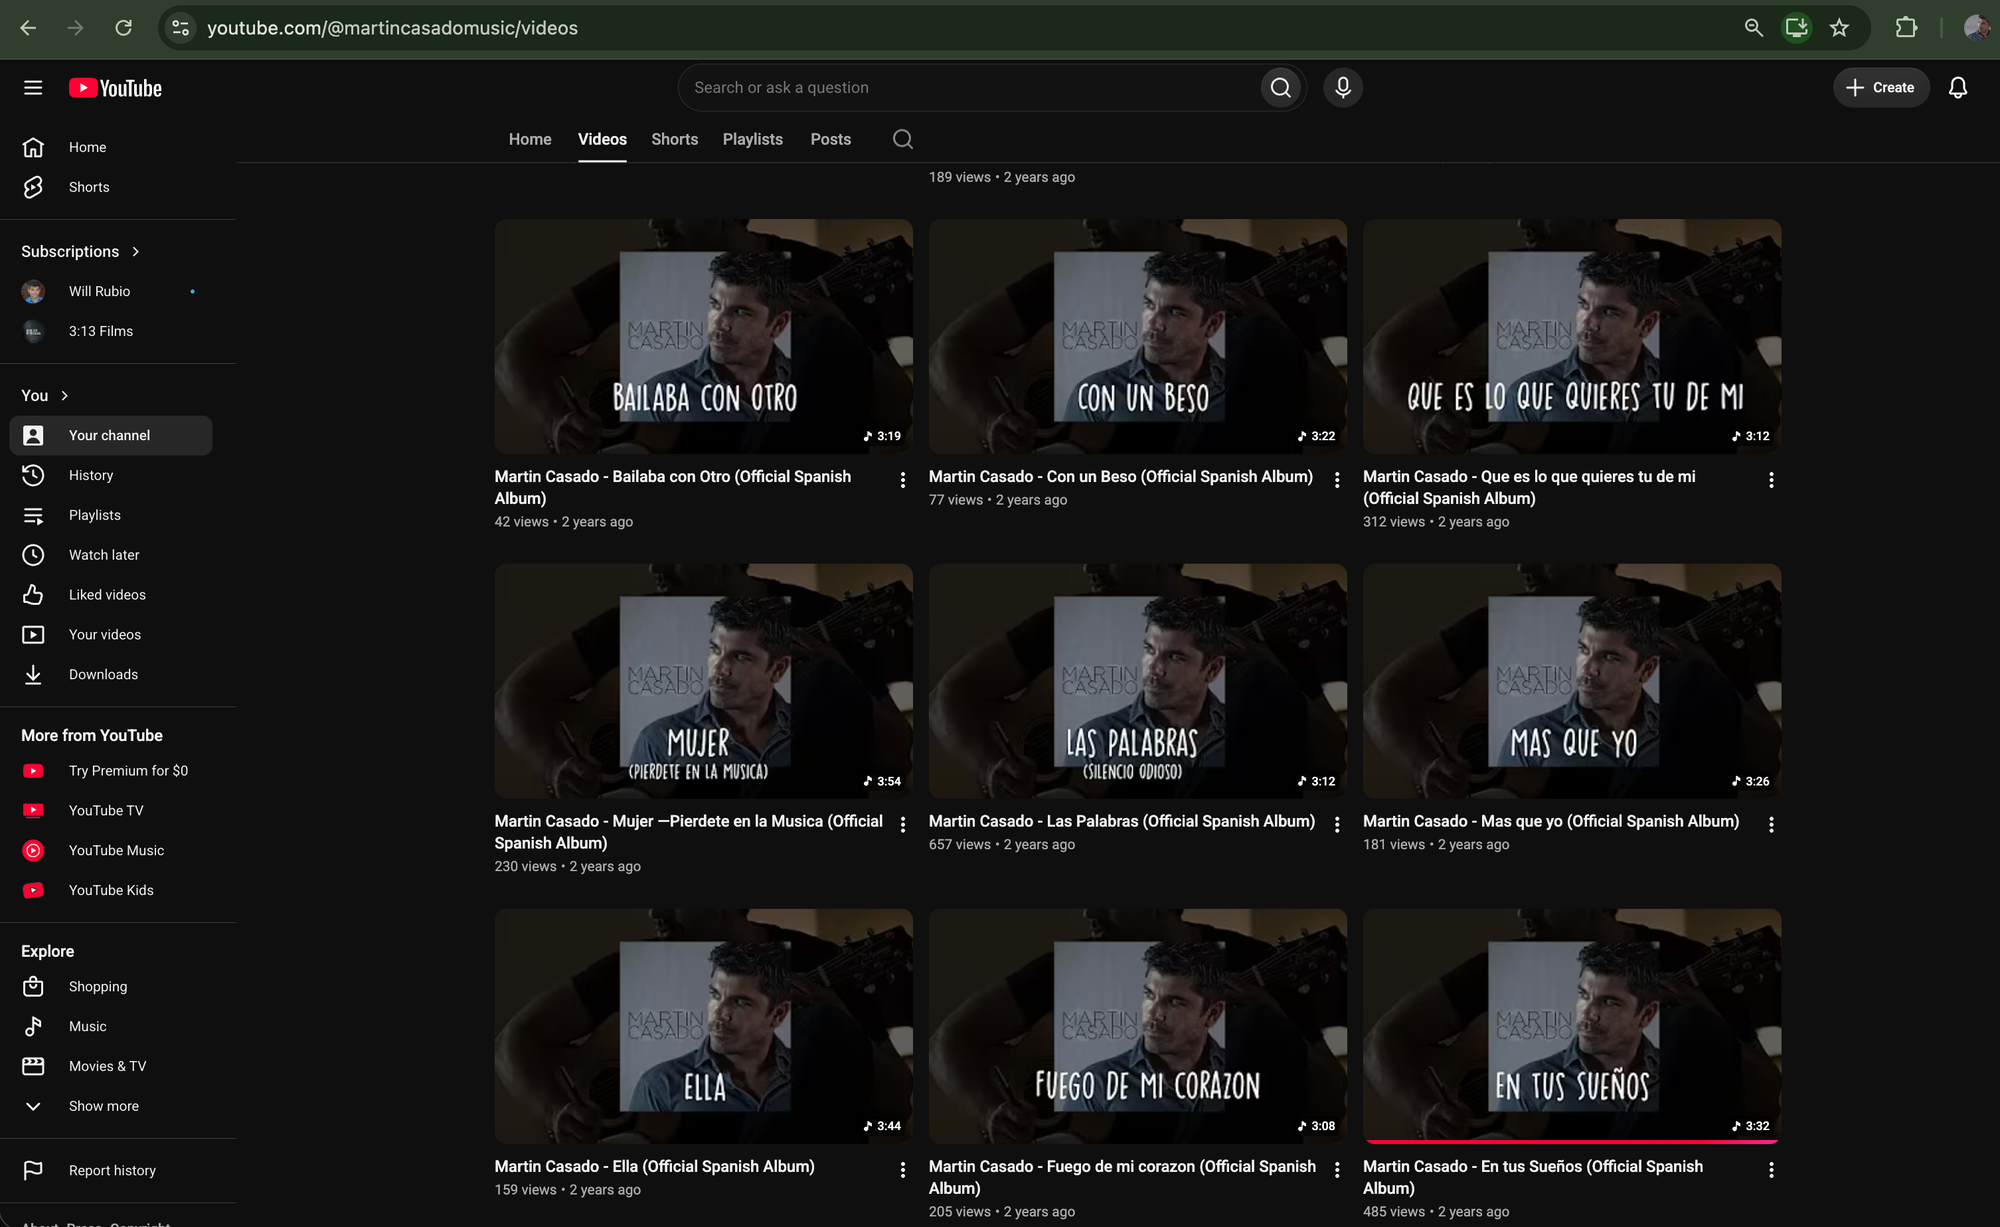This screenshot has width=2000, height=1227.
Task: Open YouTube Kids link
Action: click(x=111, y=890)
